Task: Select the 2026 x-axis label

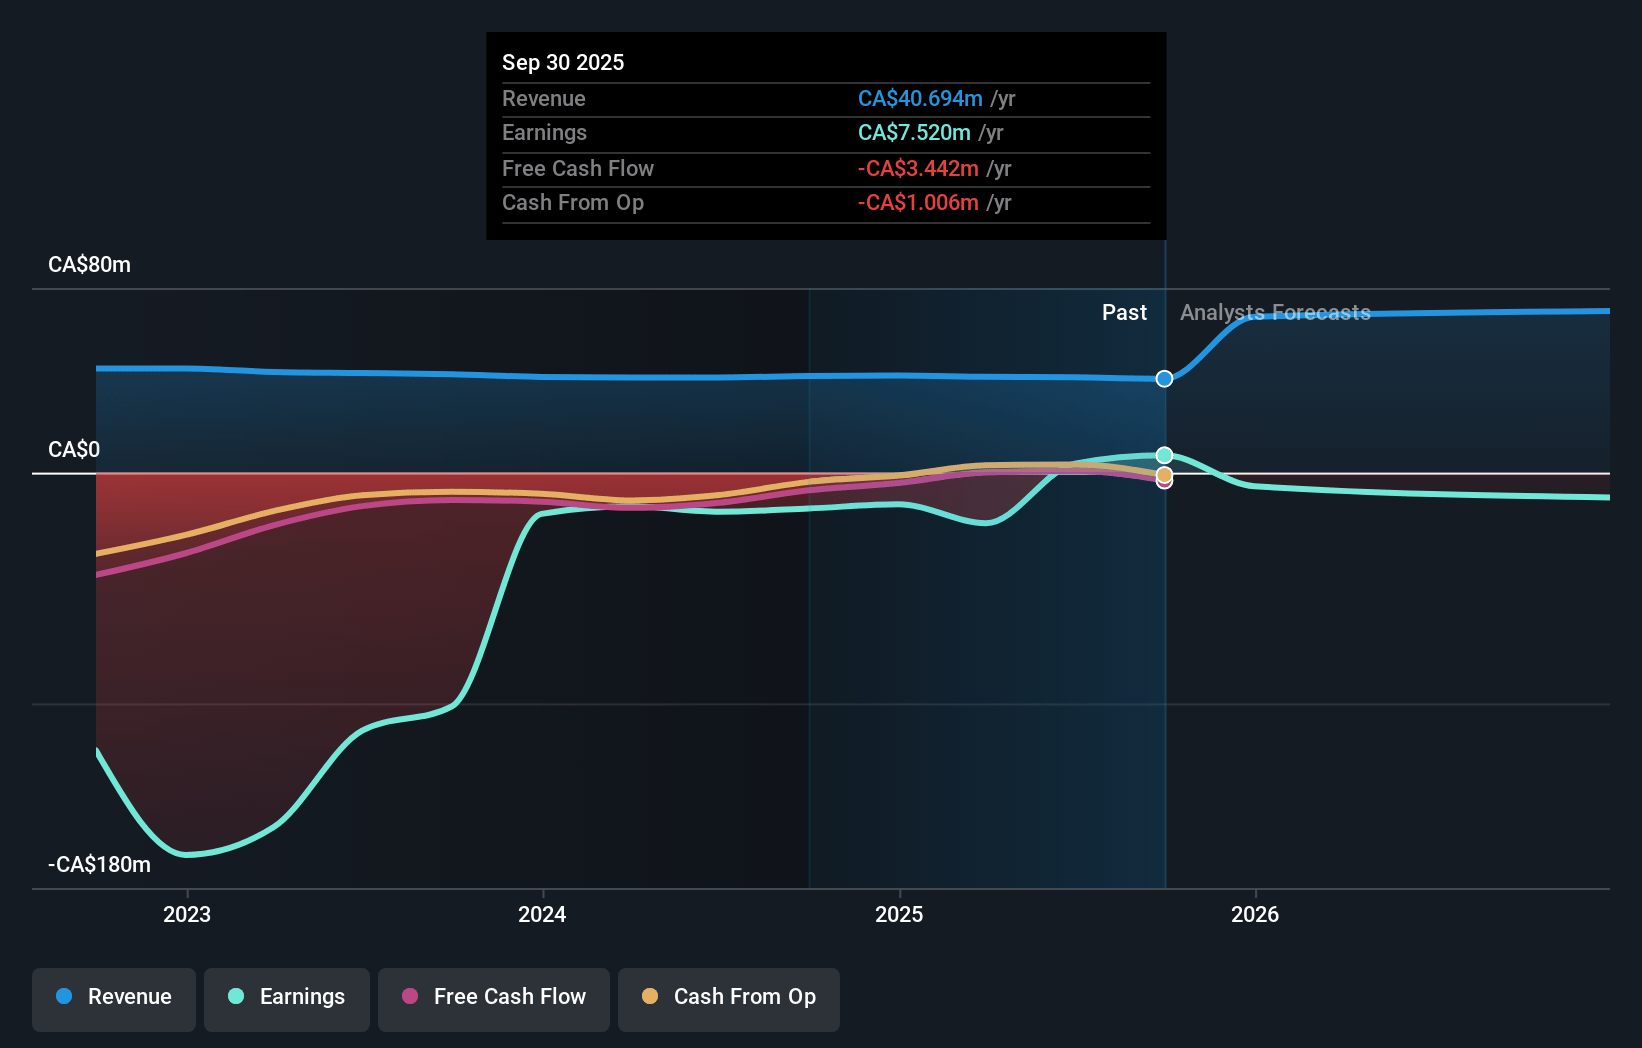Action: tap(1255, 914)
